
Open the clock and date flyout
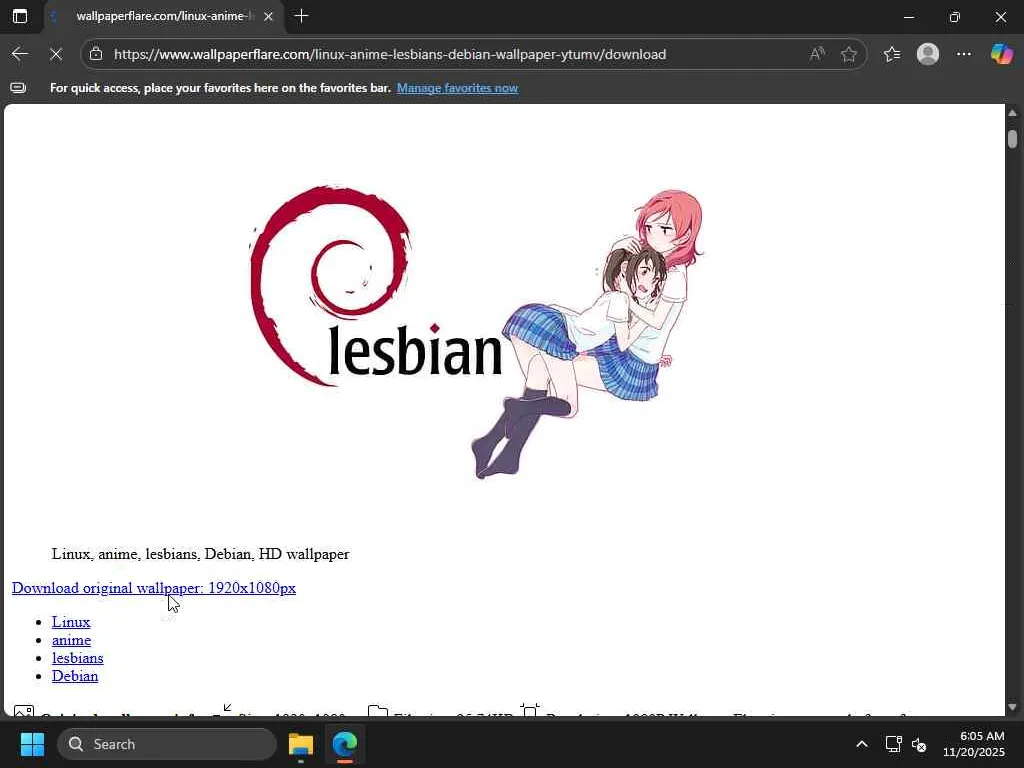click(973, 744)
